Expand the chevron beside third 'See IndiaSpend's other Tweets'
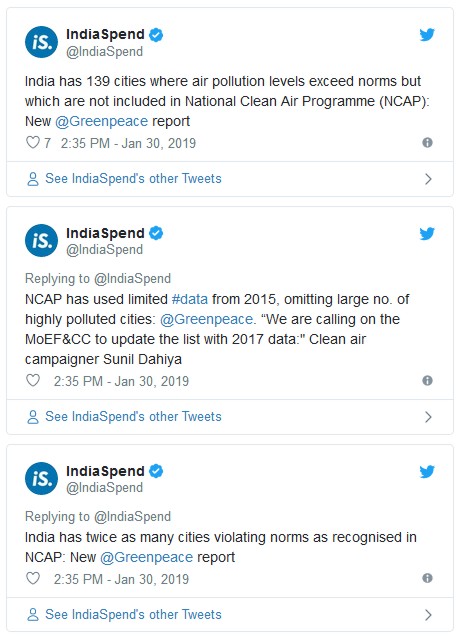This screenshot has height=640, width=460. point(428,615)
